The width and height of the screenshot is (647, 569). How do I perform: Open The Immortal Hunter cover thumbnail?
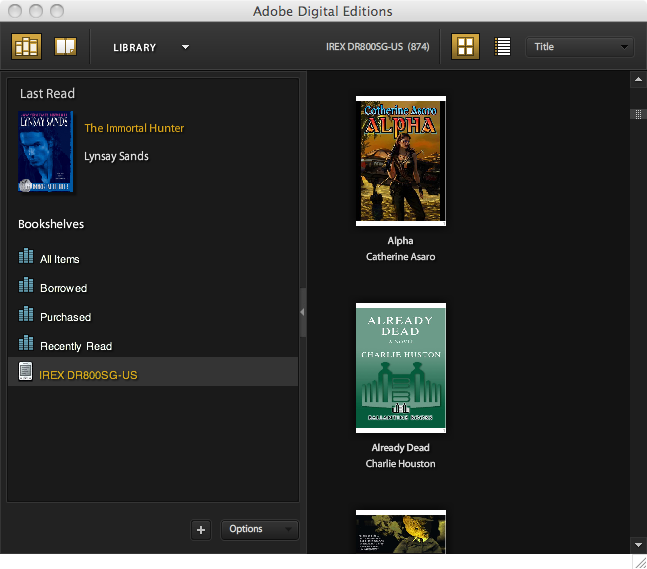point(45,151)
